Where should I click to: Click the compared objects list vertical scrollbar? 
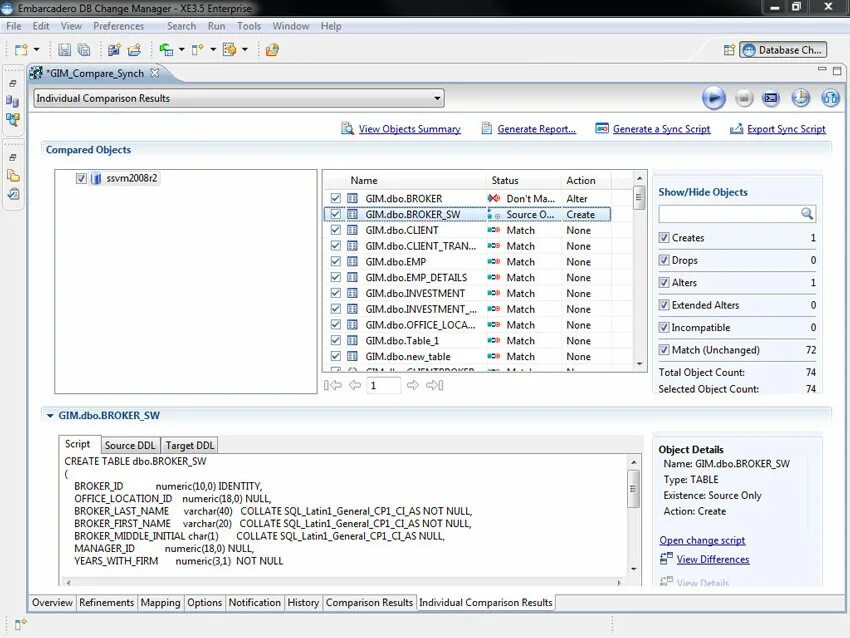click(x=639, y=271)
